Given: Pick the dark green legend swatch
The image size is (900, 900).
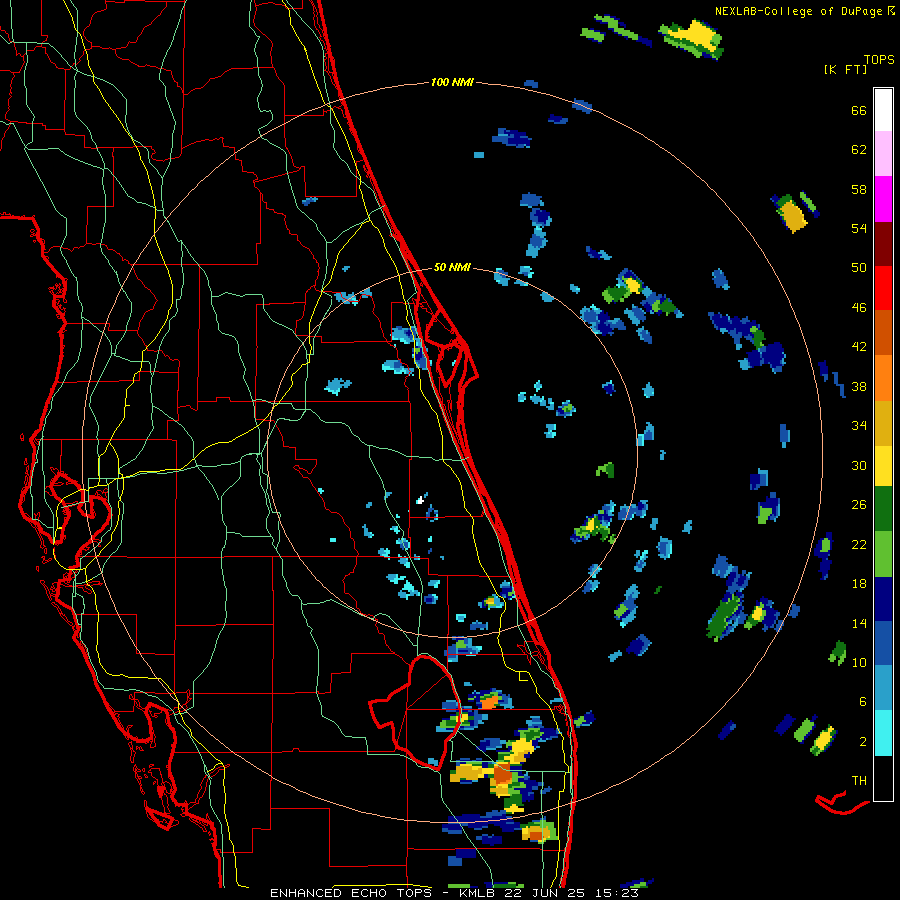Looking at the screenshot, I should pos(883,509).
